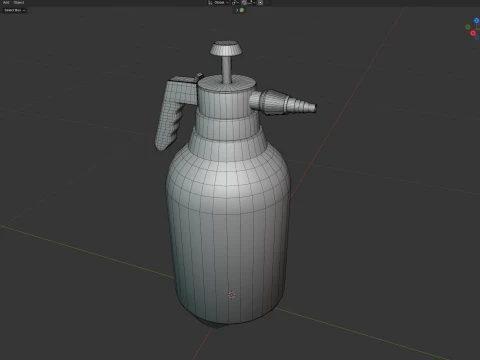This screenshot has width=480, height=360.
Task: Open the Add menu
Action: (6, 2)
